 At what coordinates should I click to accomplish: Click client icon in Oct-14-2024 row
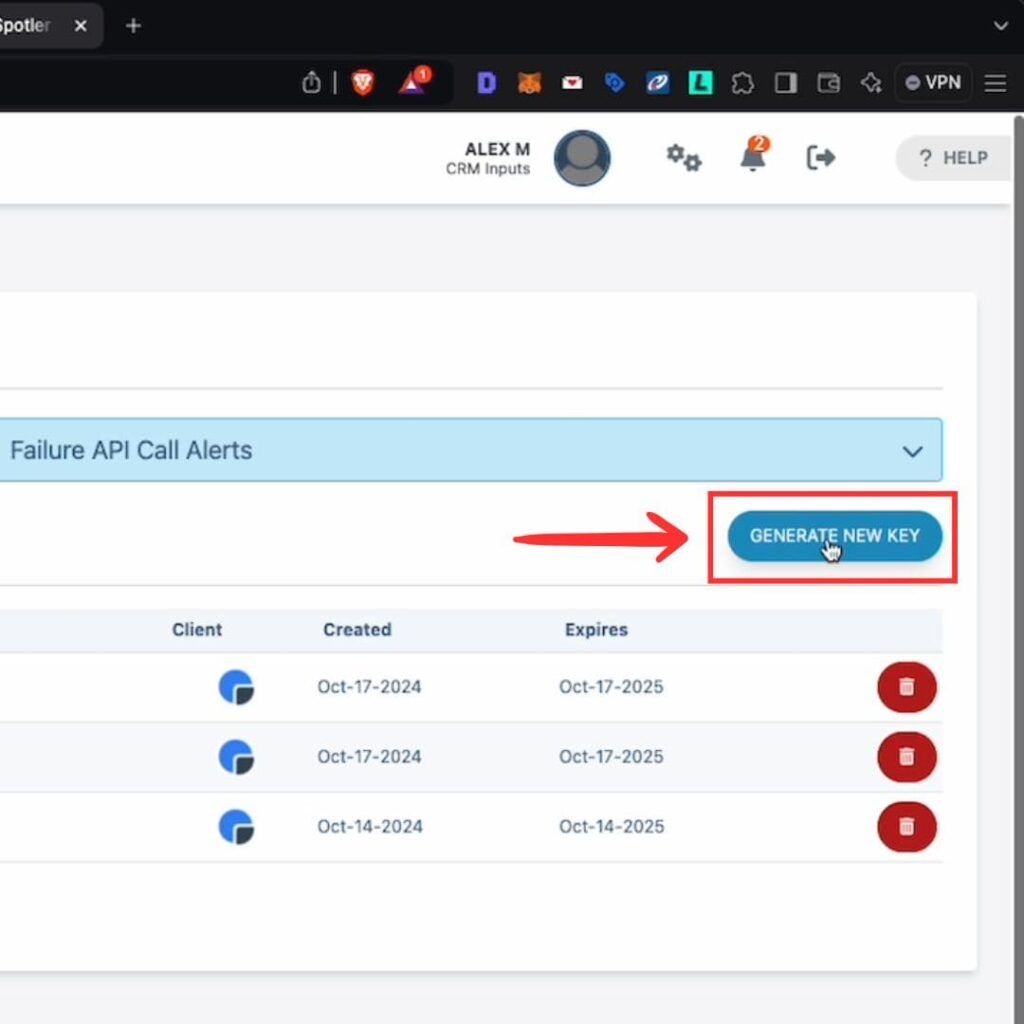pos(236,827)
